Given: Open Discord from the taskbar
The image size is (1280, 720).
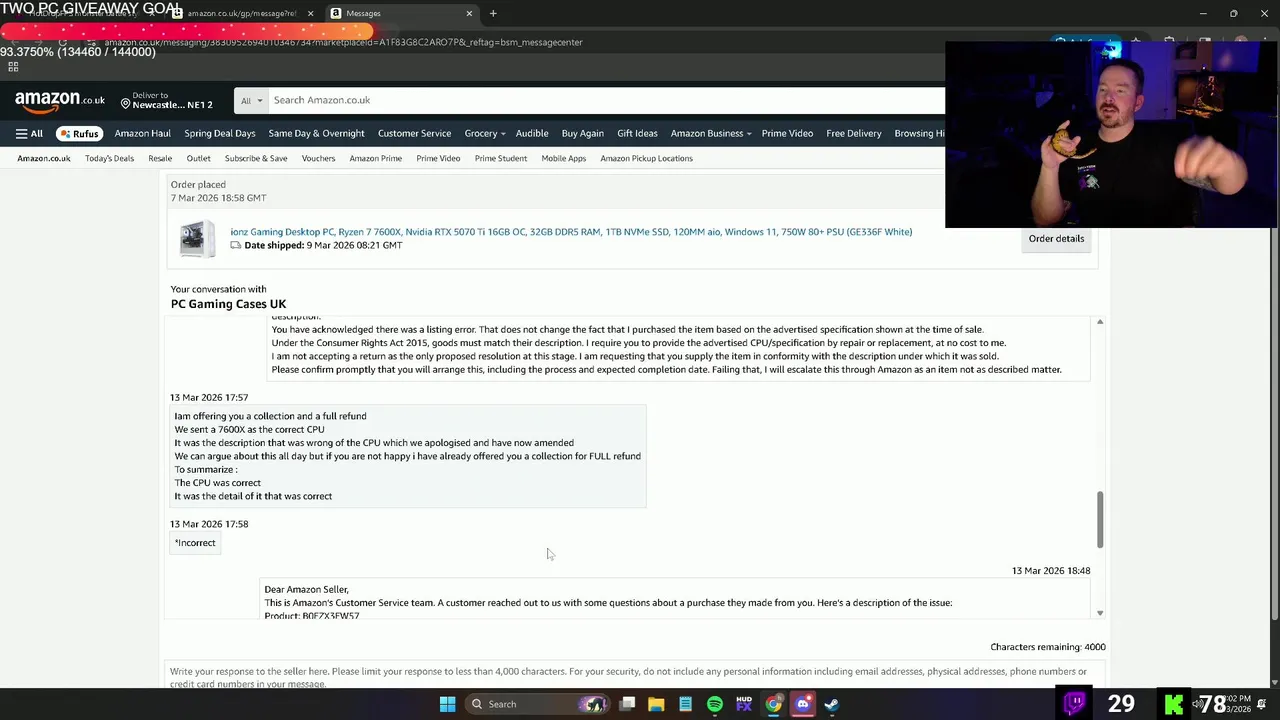Looking at the screenshot, I should tap(802, 704).
